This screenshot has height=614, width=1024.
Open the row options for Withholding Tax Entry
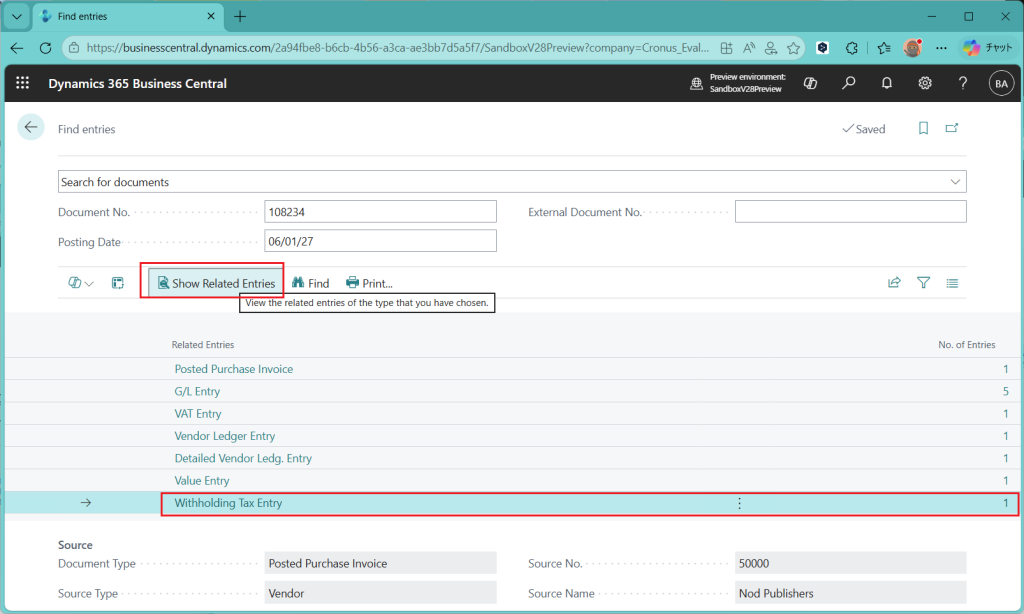click(x=739, y=504)
